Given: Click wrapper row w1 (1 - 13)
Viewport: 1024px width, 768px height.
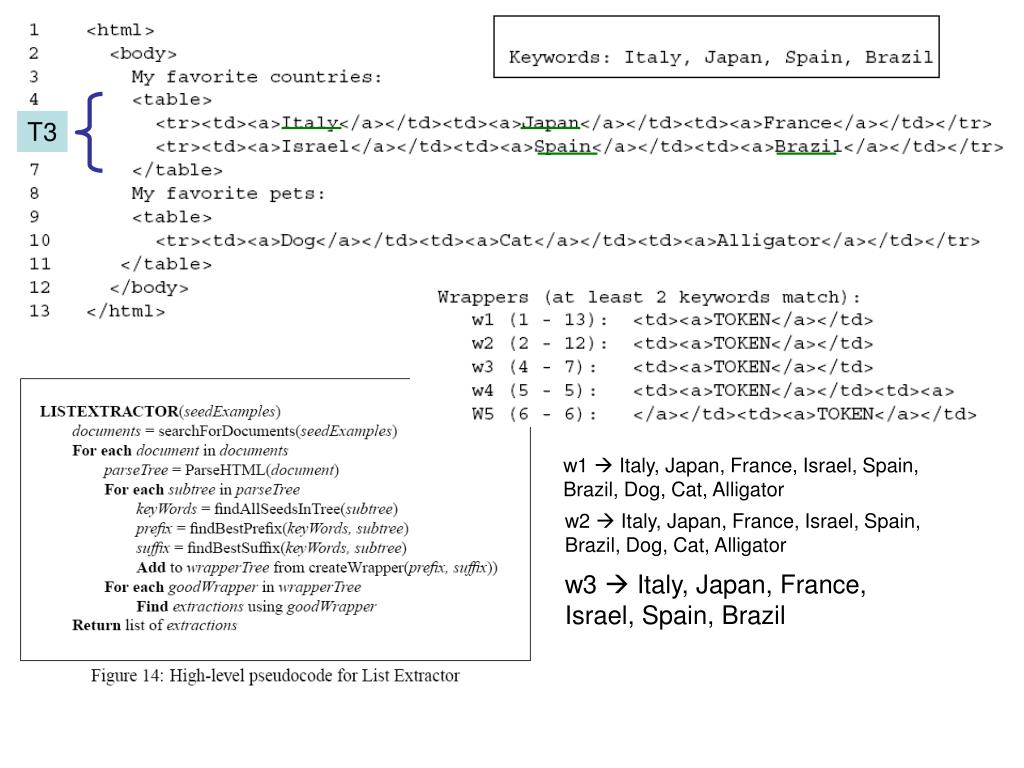Looking at the screenshot, I should click(672, 320).
